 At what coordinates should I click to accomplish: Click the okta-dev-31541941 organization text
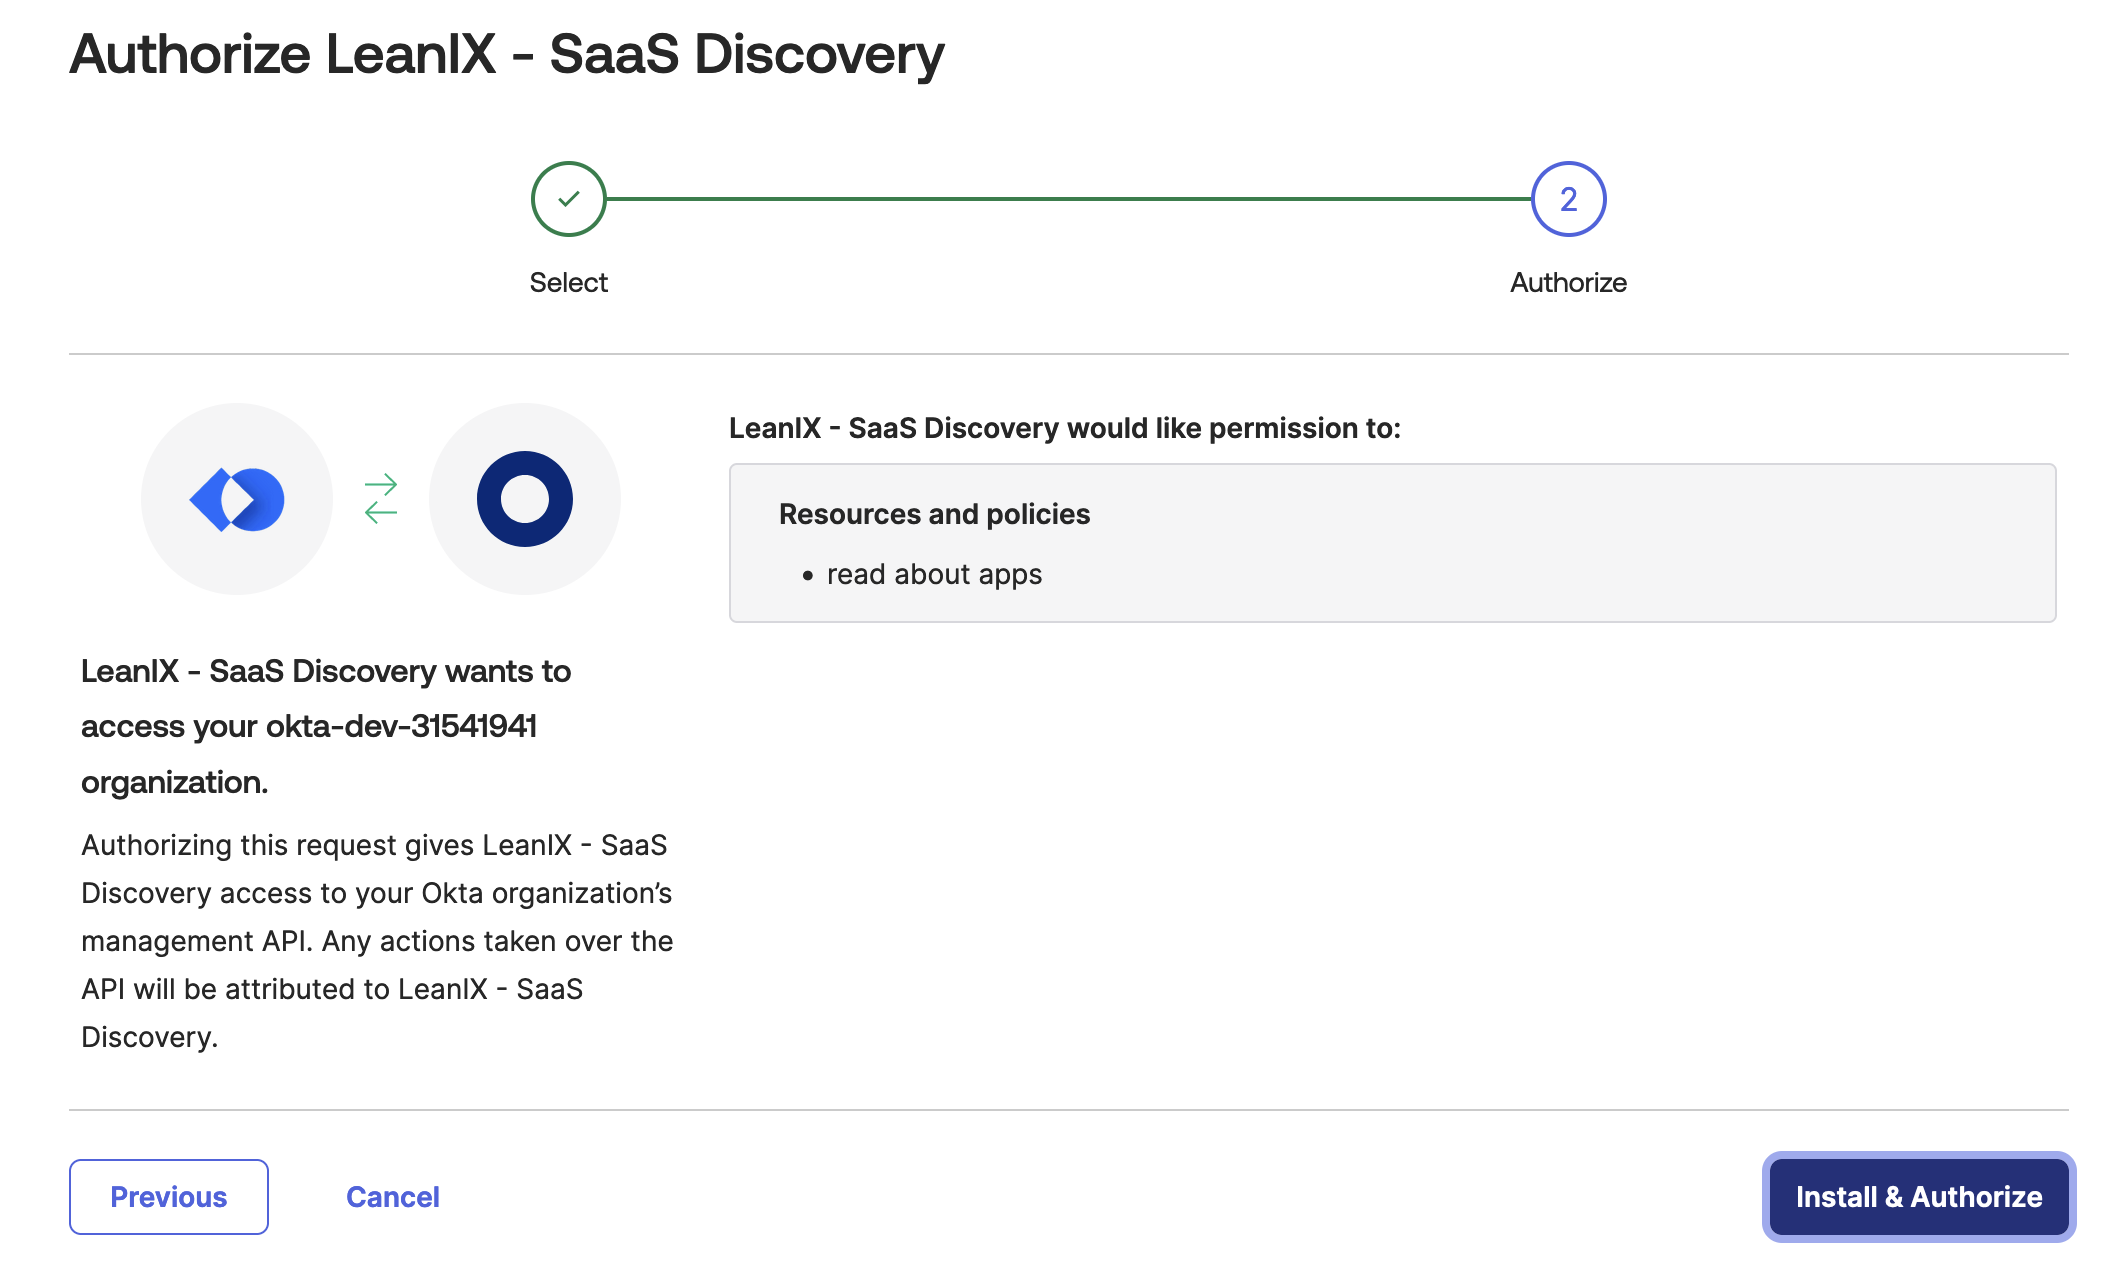[401, 726]
